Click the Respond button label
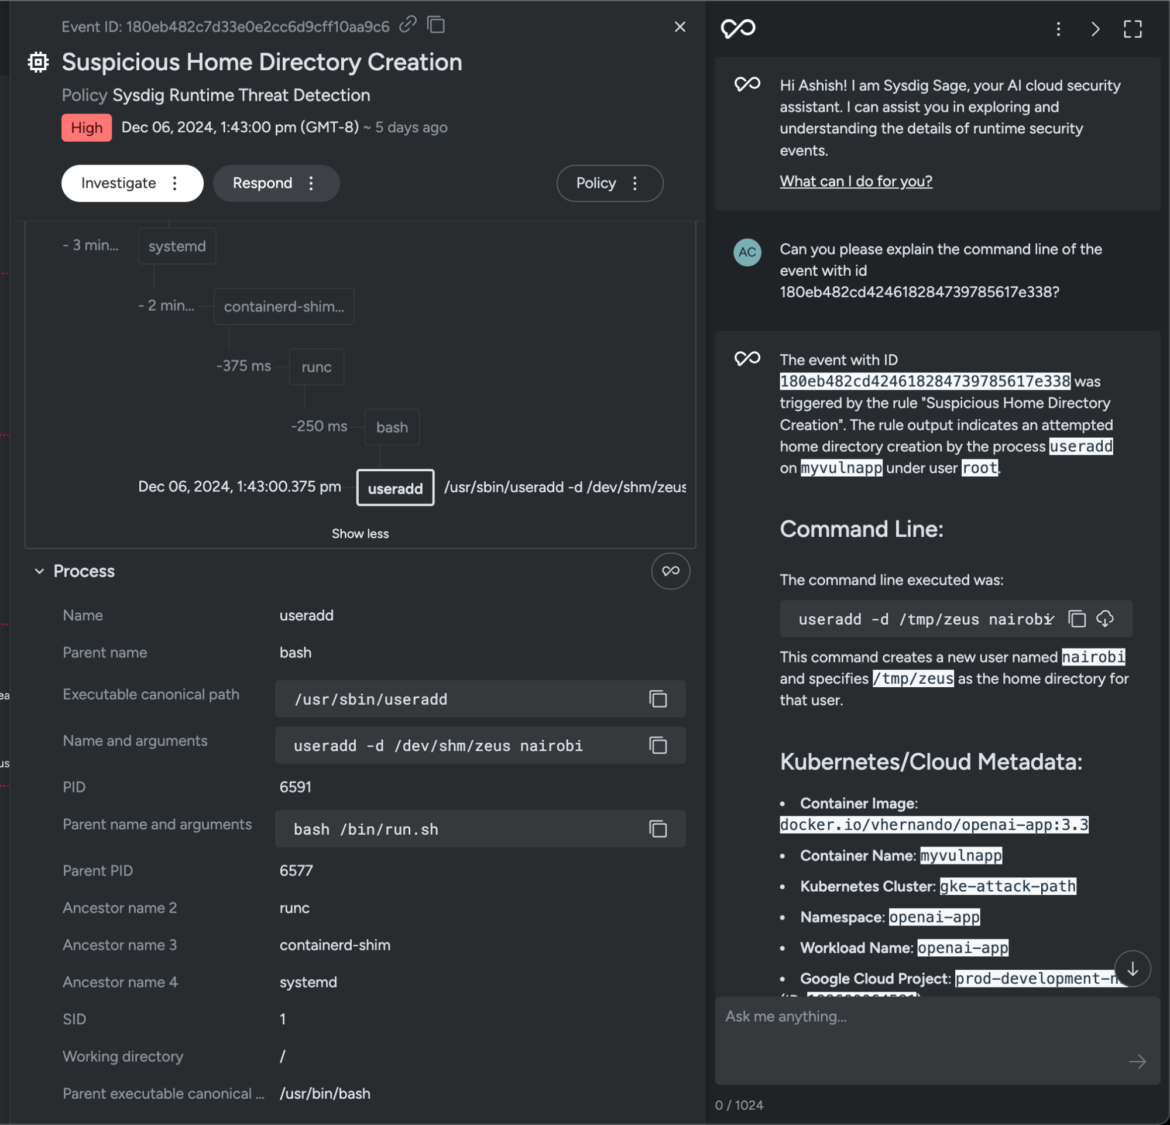Image resolution: width=1170 pixels, height=1125 pixels. pos(262,183)
